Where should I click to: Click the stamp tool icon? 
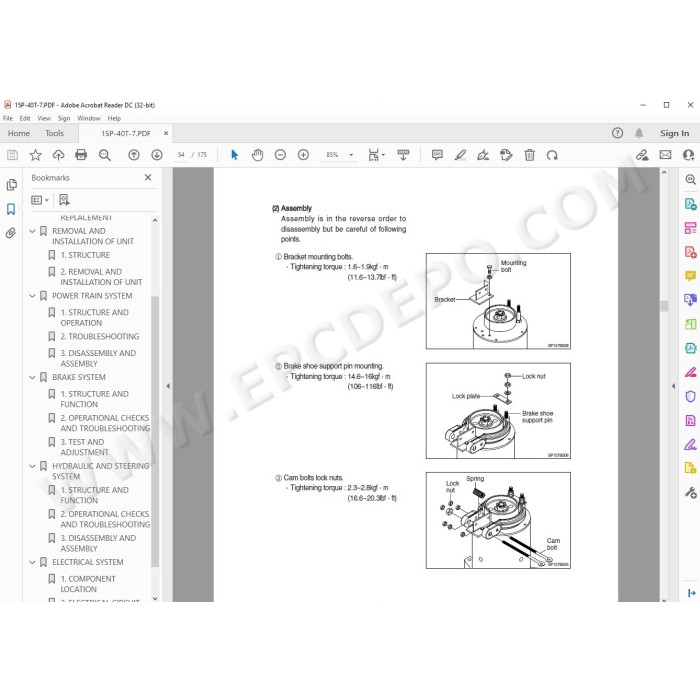pos(506,155)
